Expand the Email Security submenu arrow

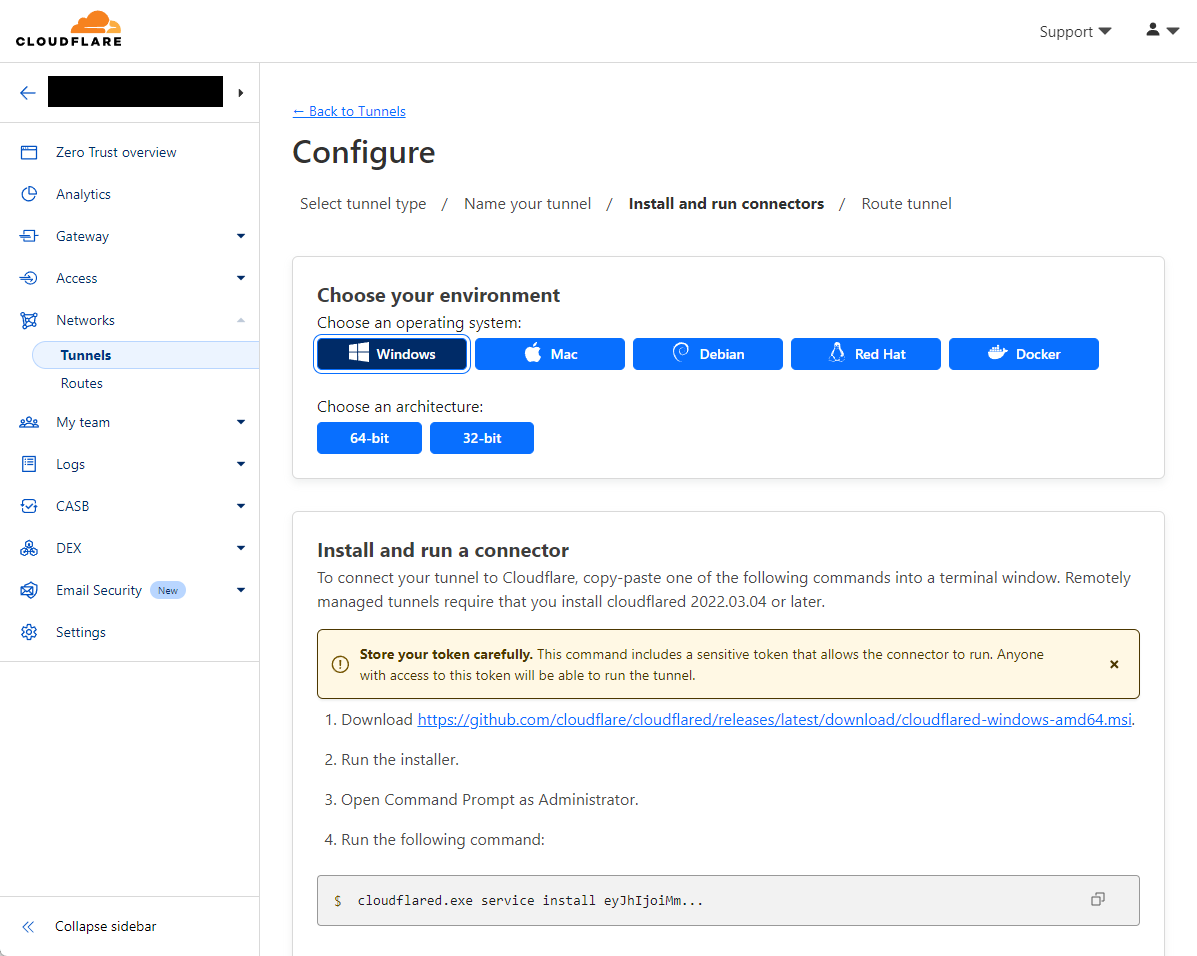coord(240,590)
